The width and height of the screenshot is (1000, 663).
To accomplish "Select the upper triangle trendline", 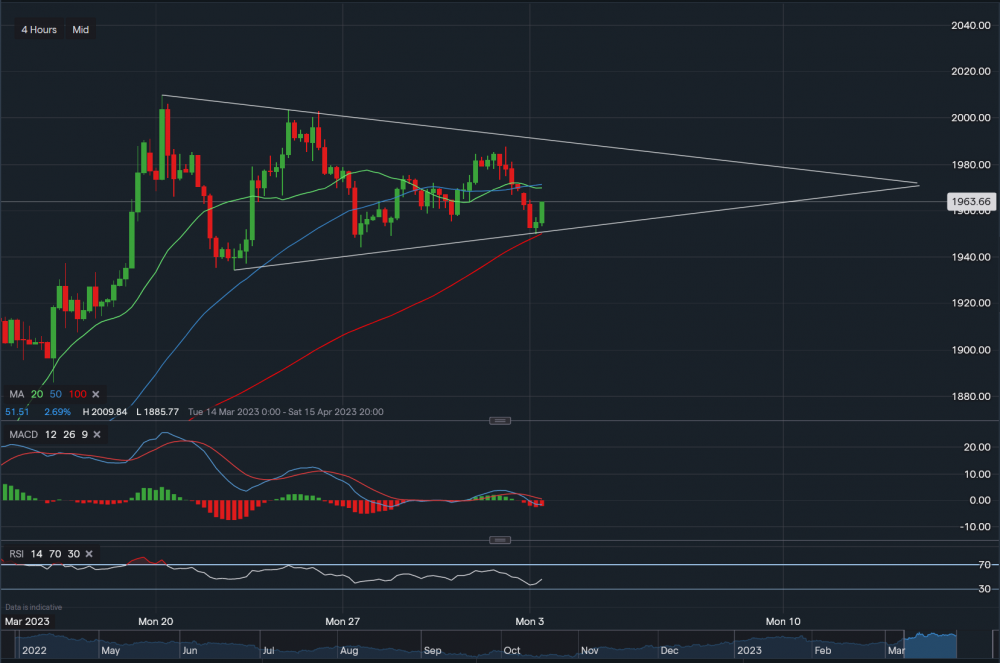I will 600,149.
